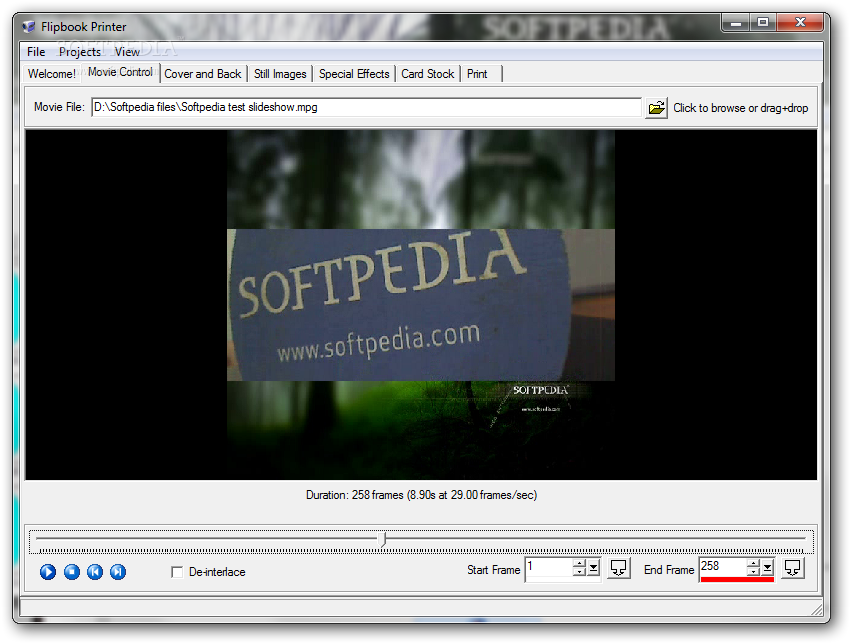This screenshot has height=644, width=851.
Task: Toggle the De-interlace checkbox
Action: pyautogui.click(x=177, y=572)
